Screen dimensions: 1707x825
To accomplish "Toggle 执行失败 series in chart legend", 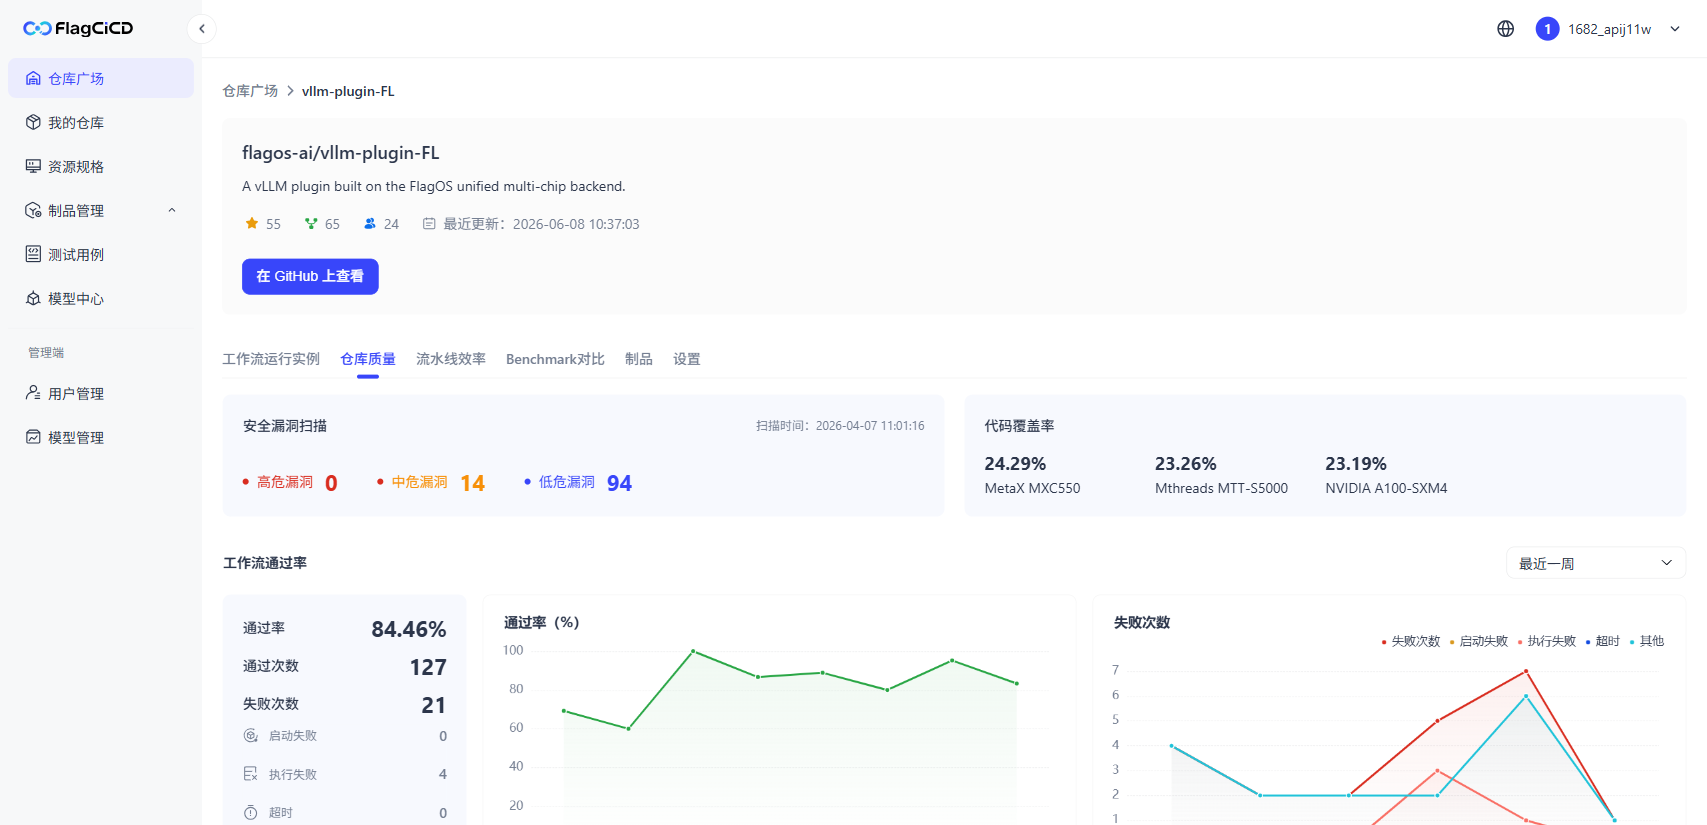I will click(x=1547, y=642).
